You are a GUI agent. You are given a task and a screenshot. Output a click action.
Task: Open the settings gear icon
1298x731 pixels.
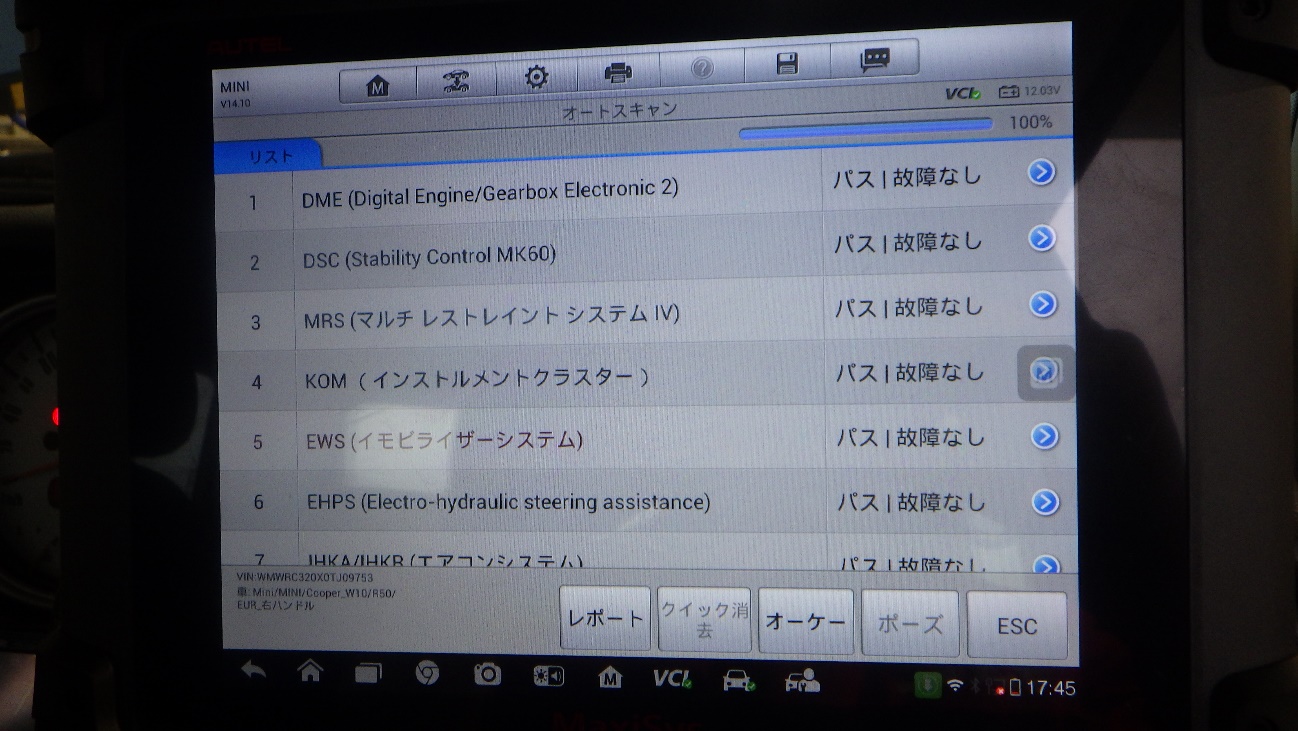pos(537,77)
